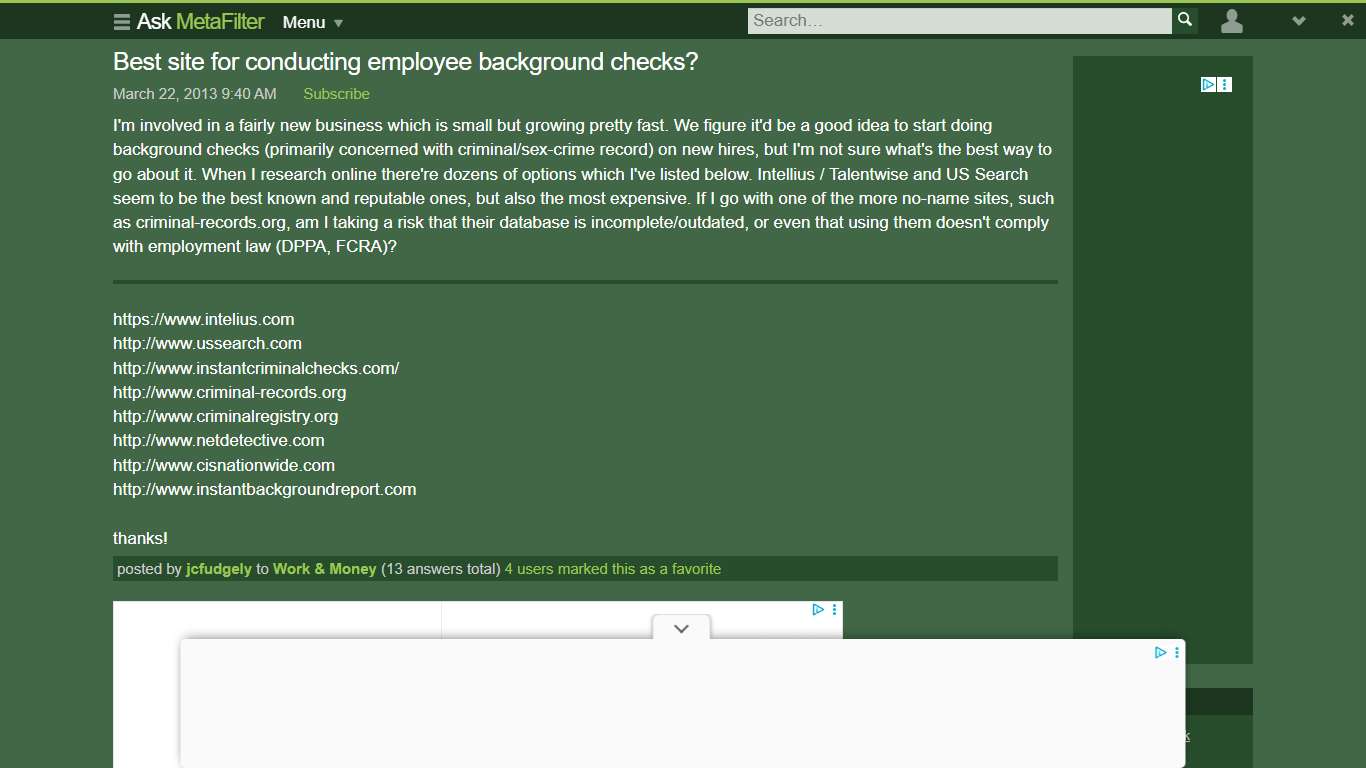Open the jcfudgely user profile link
The image size is (1366, 768).
coord(218,569)
